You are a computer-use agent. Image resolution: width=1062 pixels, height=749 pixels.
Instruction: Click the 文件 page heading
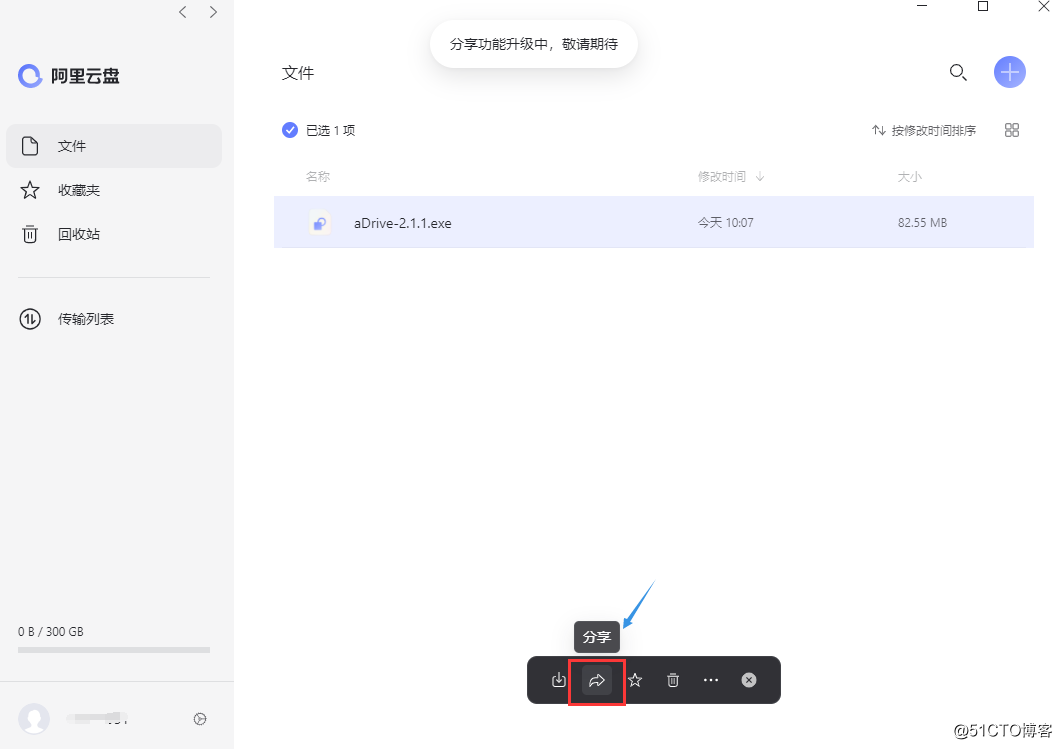298,73
